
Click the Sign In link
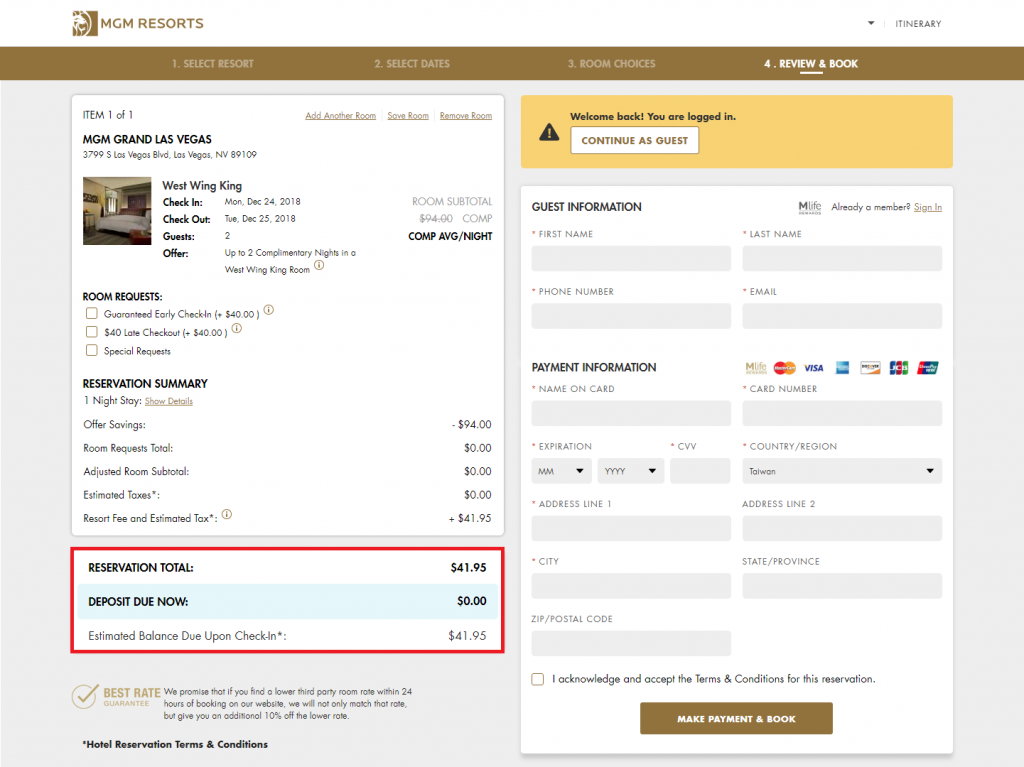click(x=927, y=208)
